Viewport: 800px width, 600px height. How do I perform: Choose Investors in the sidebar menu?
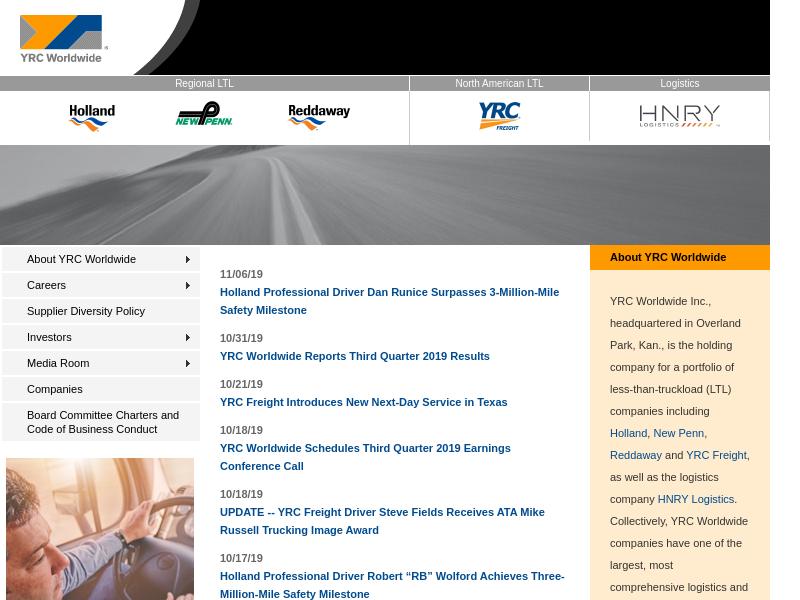[101, 337]
